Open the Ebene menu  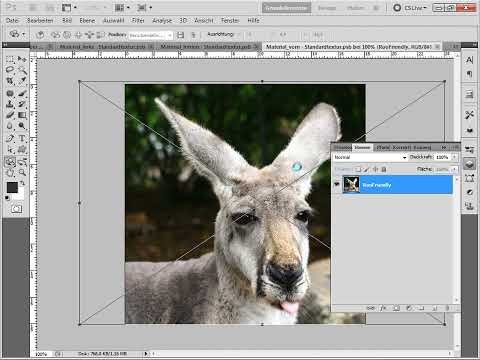(x=87, y=20)
